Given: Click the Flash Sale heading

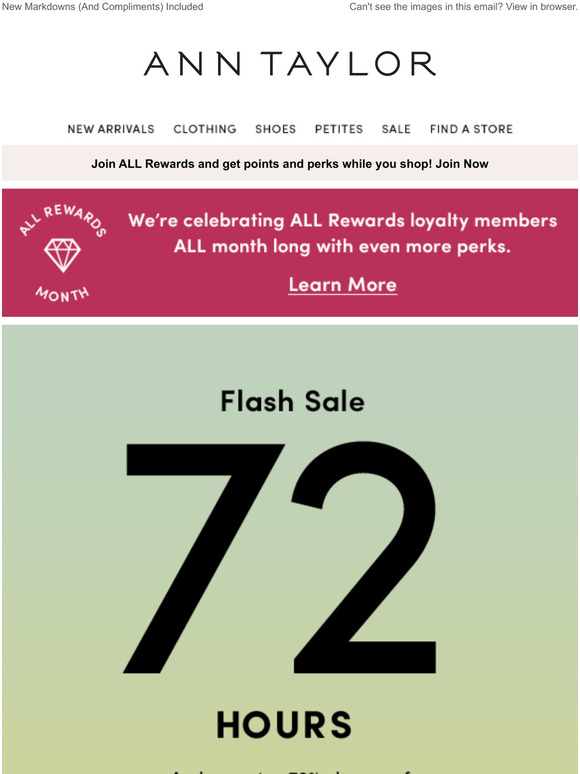Looking at the screenshot, I should [x=292, y=401].
